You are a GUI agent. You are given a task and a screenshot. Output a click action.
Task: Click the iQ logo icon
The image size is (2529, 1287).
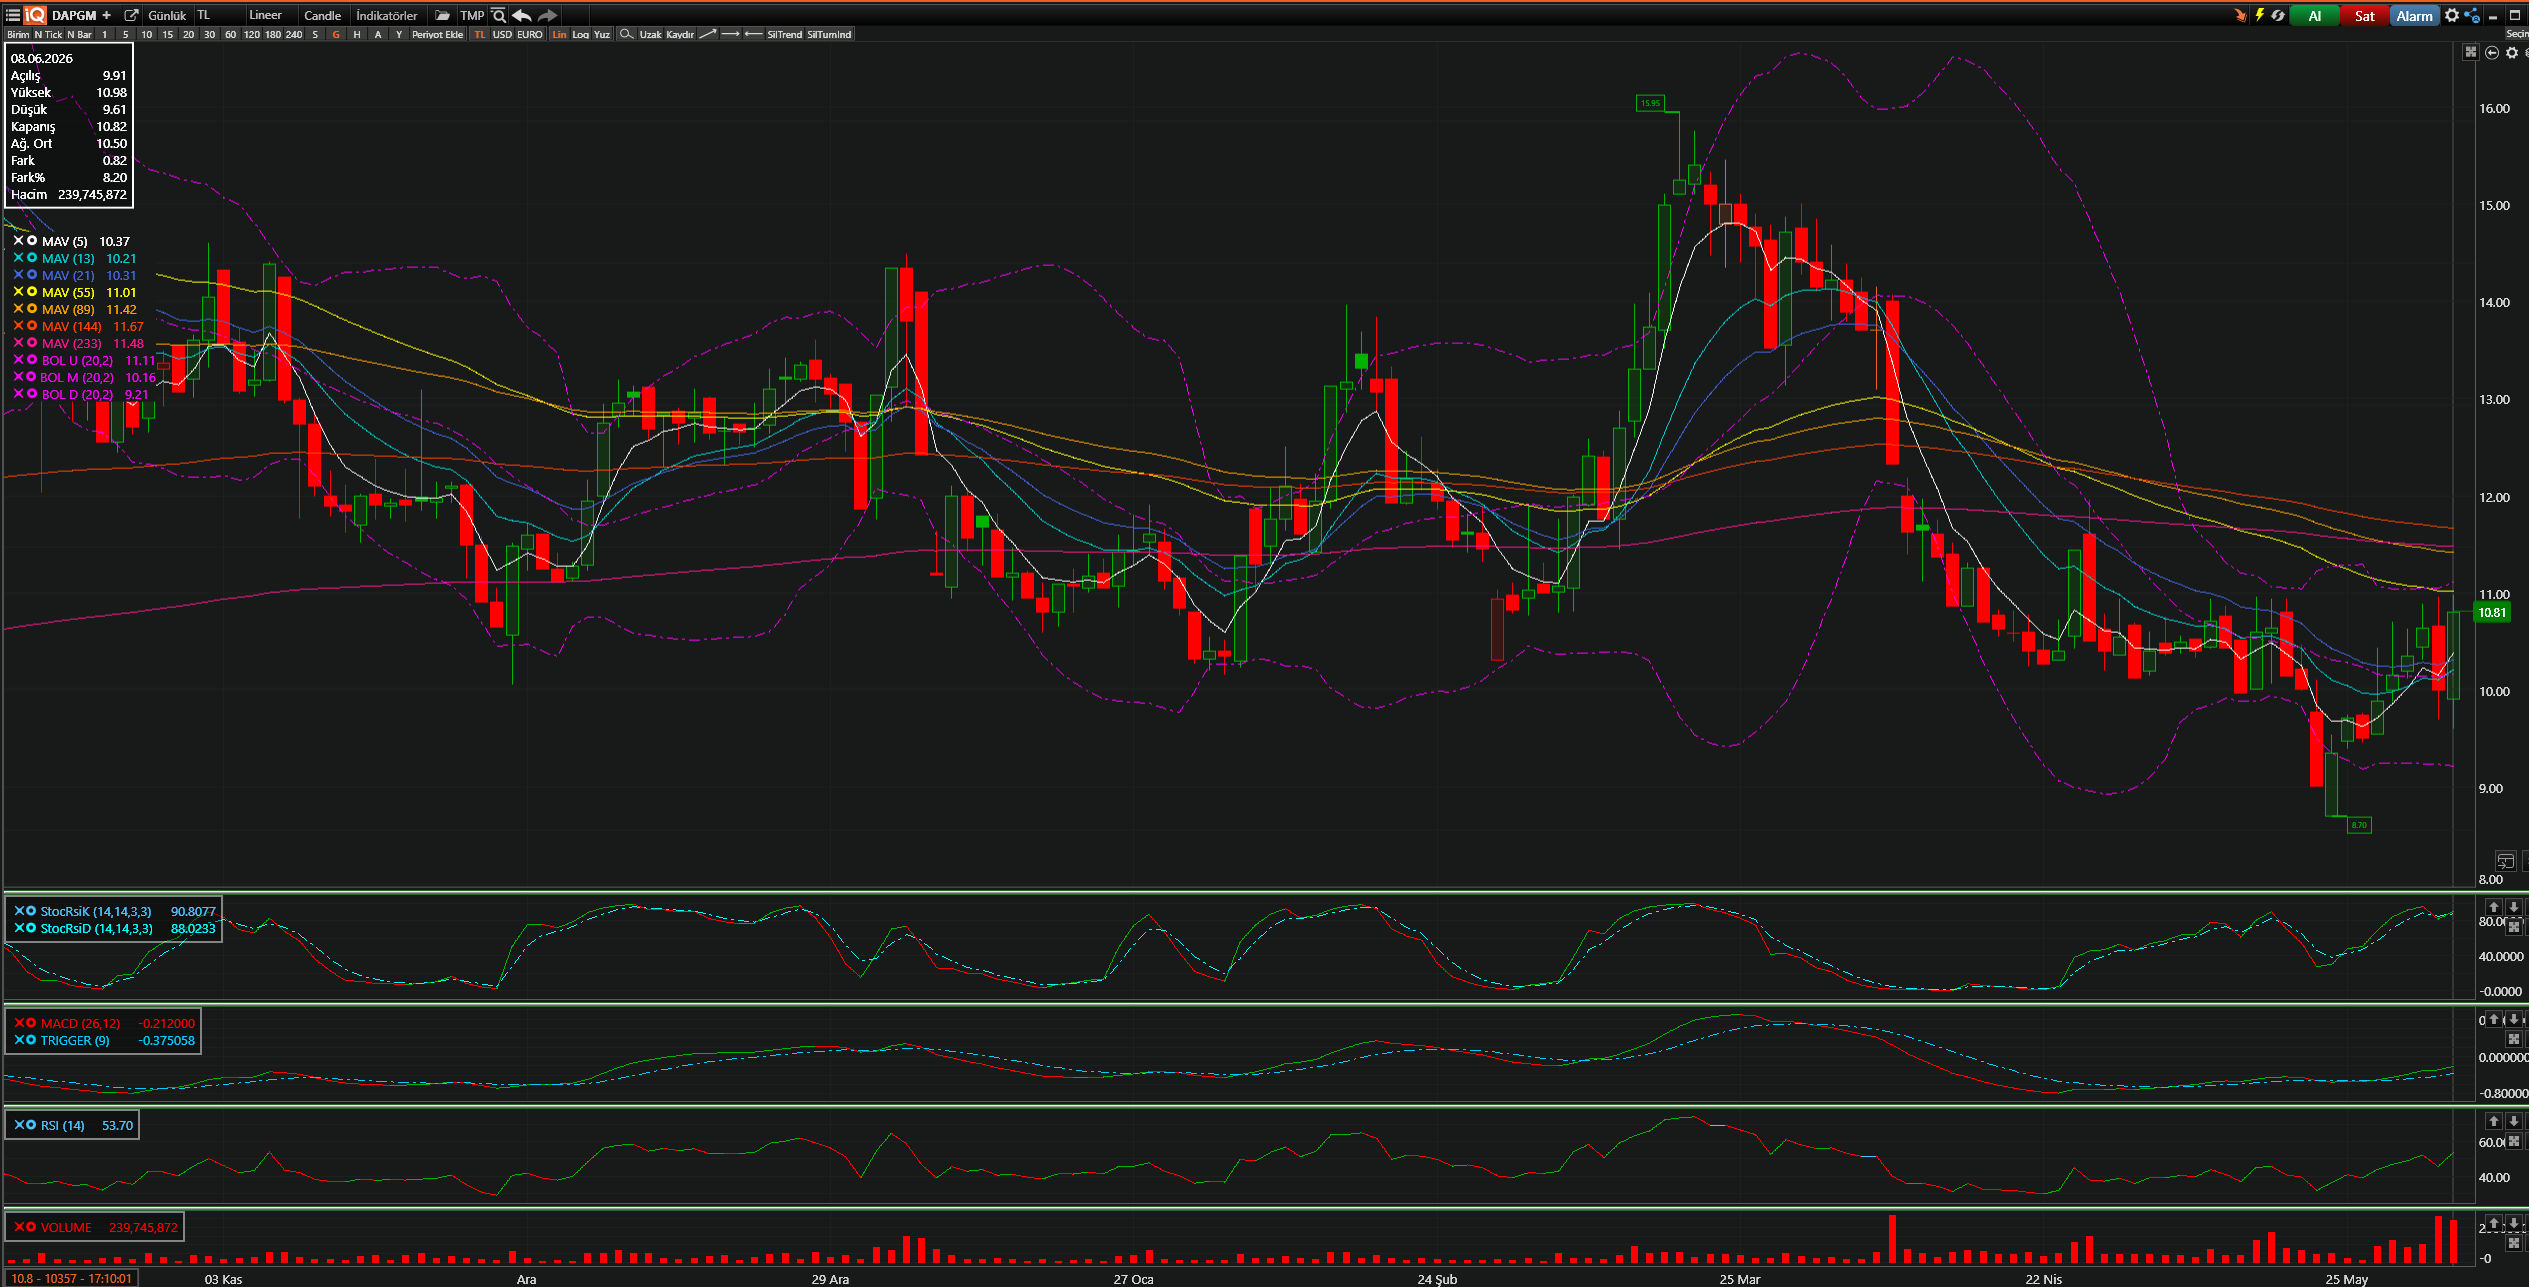pos(35,15)
